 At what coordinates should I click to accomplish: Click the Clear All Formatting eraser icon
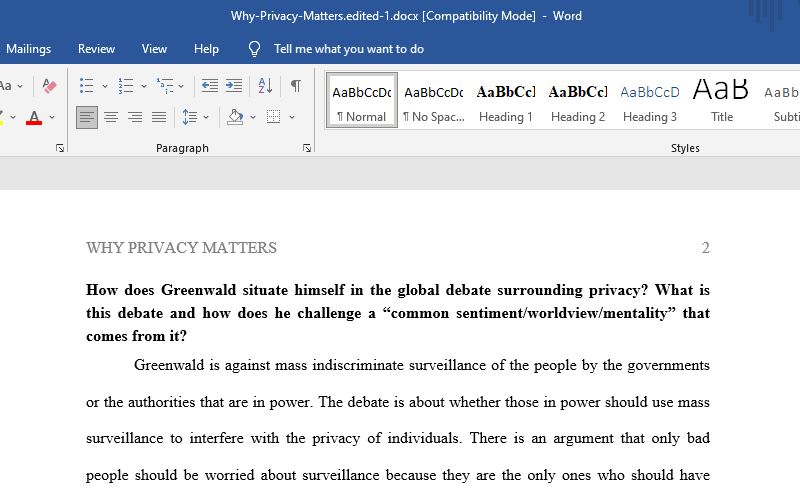49,86
